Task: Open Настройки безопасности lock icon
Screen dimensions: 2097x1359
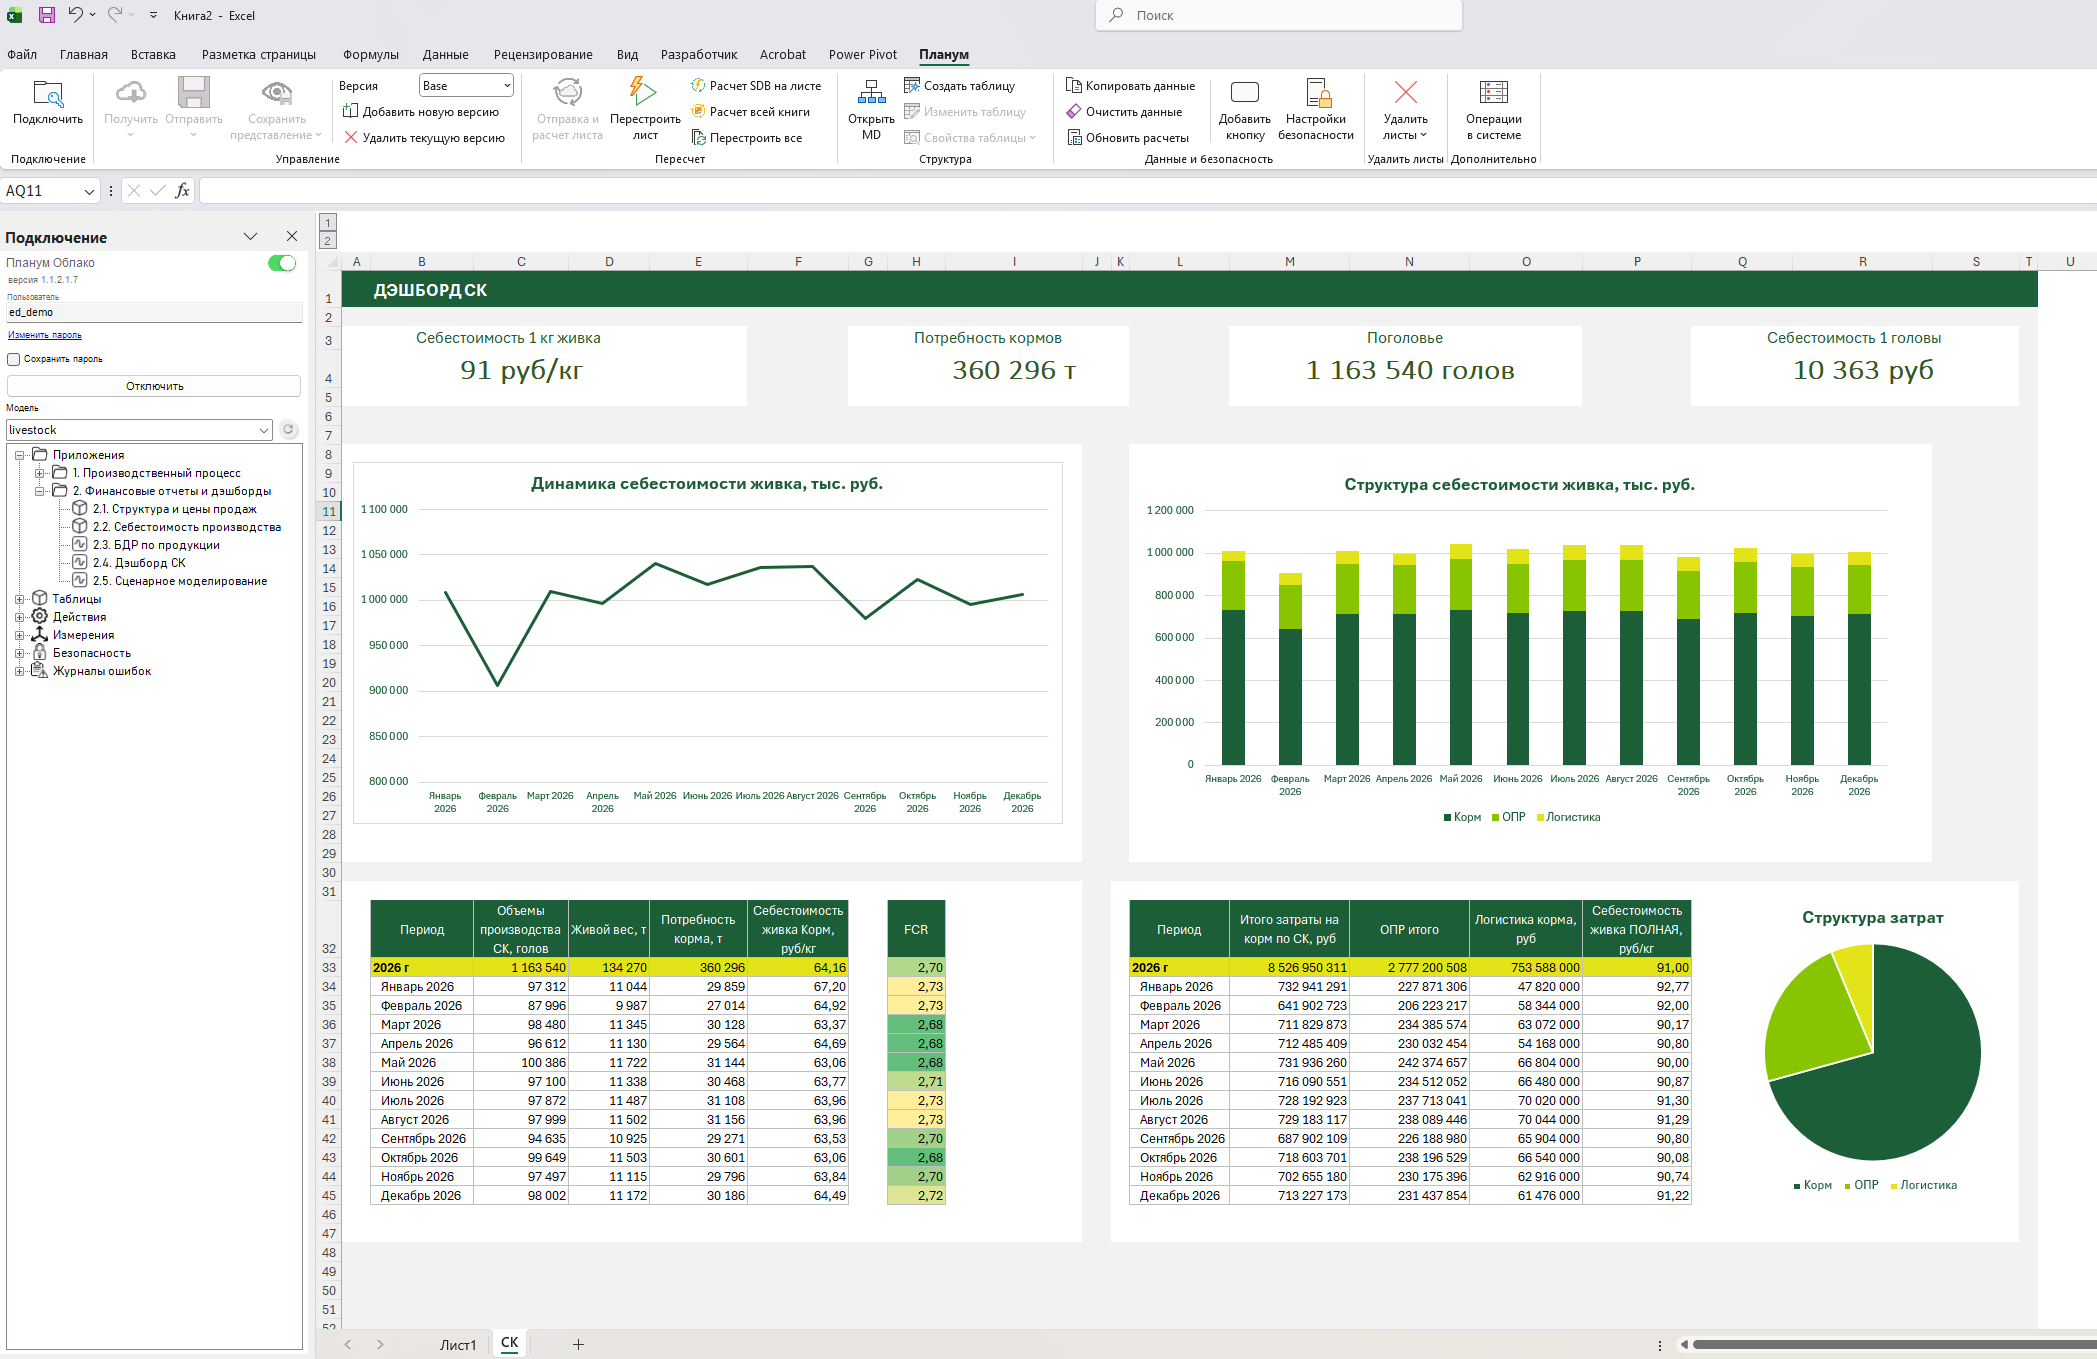Action: click(x=1316, y=94)
